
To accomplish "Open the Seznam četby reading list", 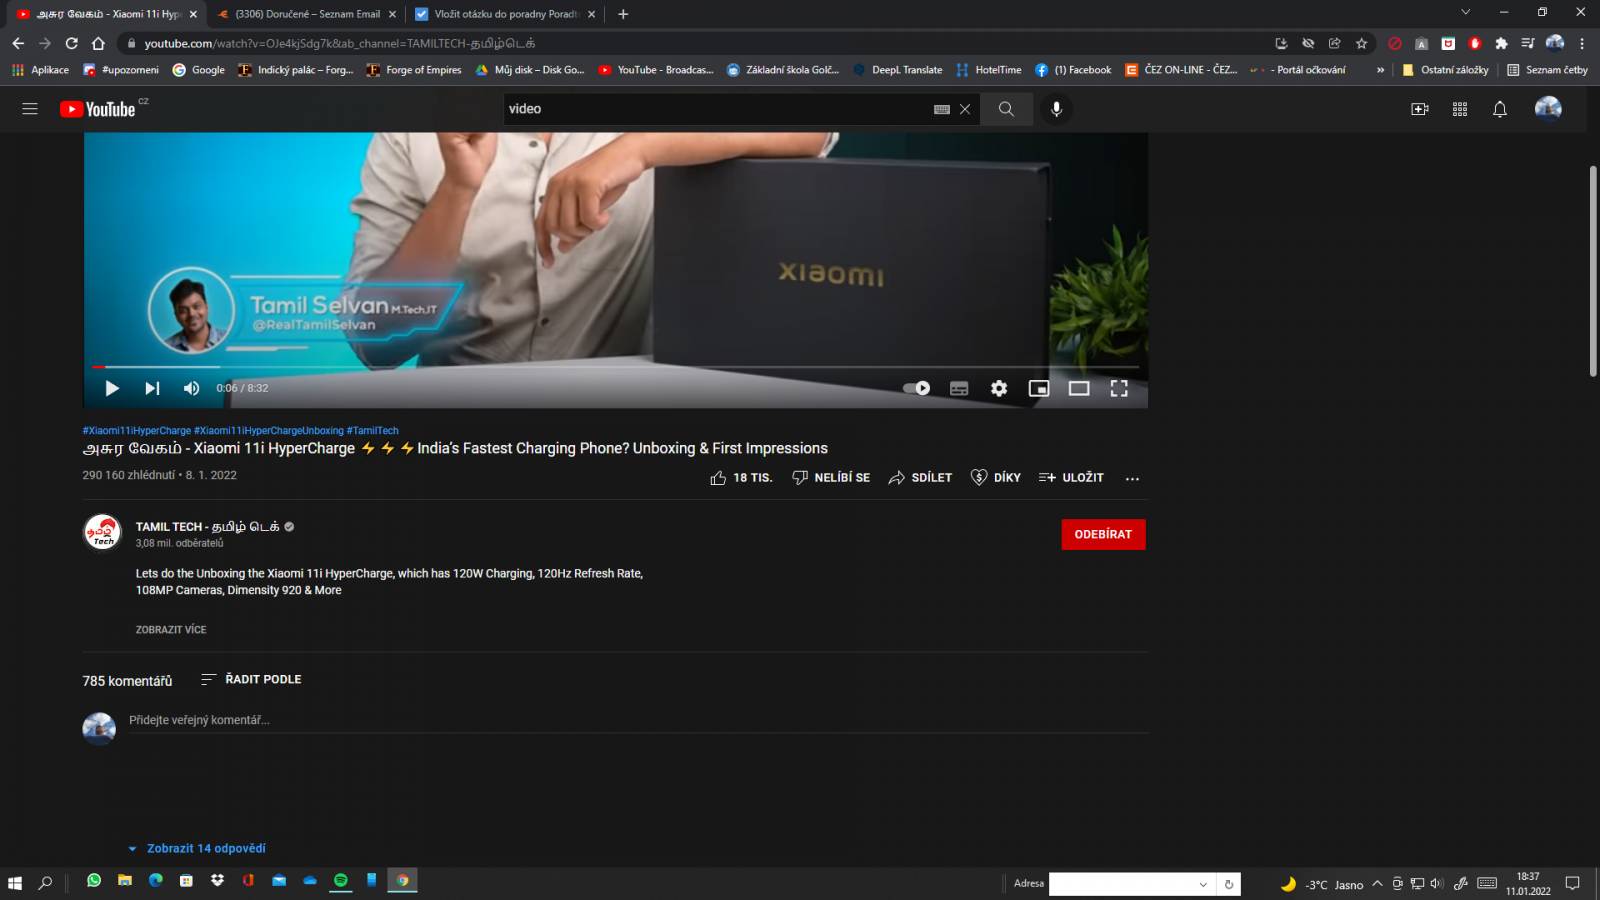I will tap(1547, 70).
